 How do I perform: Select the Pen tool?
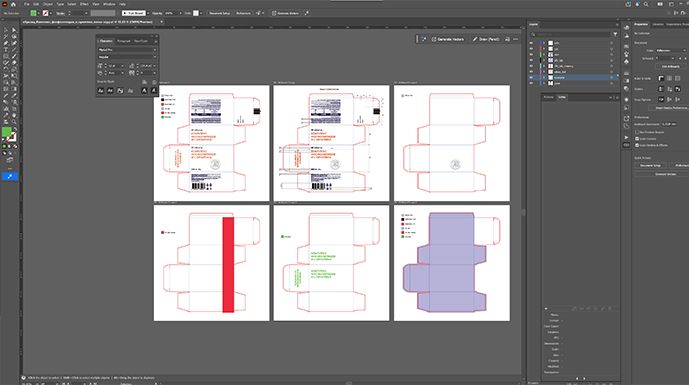pos(6,43)
